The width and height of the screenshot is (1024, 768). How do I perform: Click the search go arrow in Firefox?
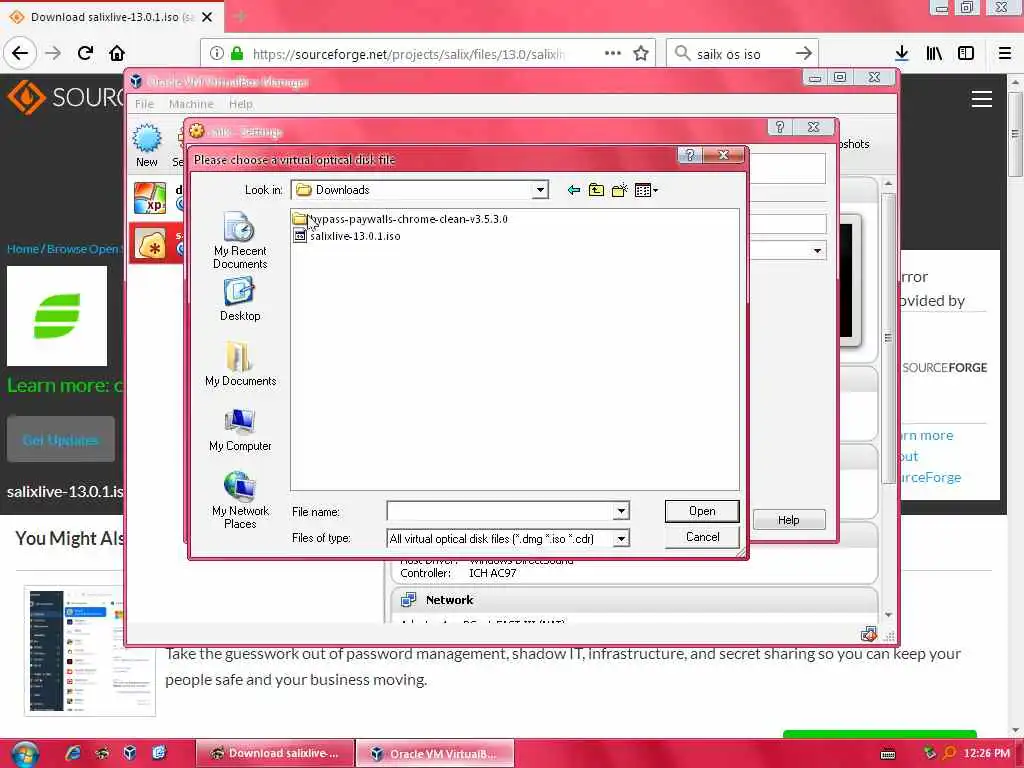coord(804,53)
